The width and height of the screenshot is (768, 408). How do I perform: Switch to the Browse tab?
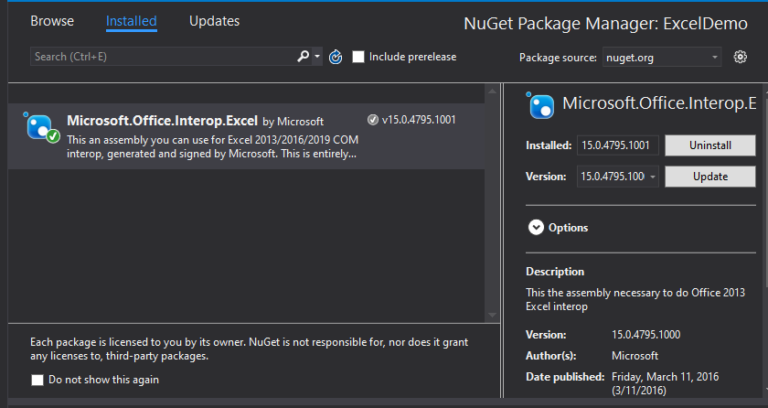pyautogui.click(x=52, y=21)
